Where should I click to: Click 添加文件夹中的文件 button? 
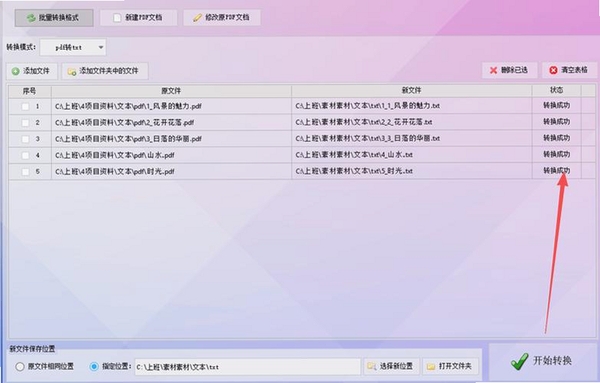105,71
